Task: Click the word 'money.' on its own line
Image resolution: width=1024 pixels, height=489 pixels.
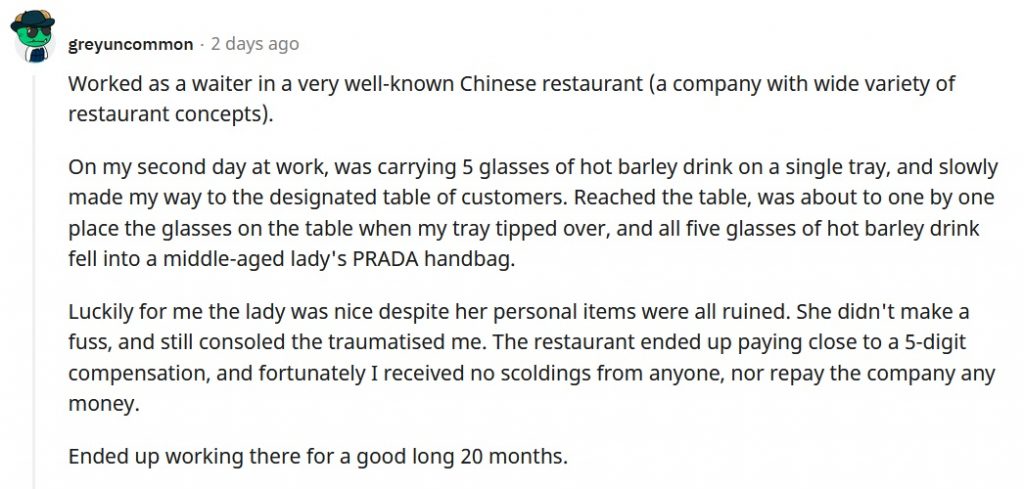Action: coord(104,404)
